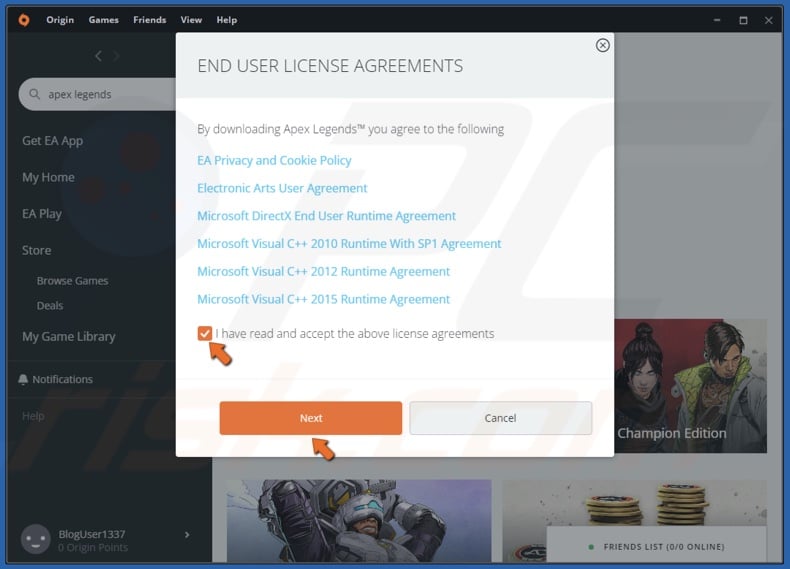The height and width of the screenshot is (569, 790).
Task: Click Help in the sidebar
Action: click(x=33, y=416)
